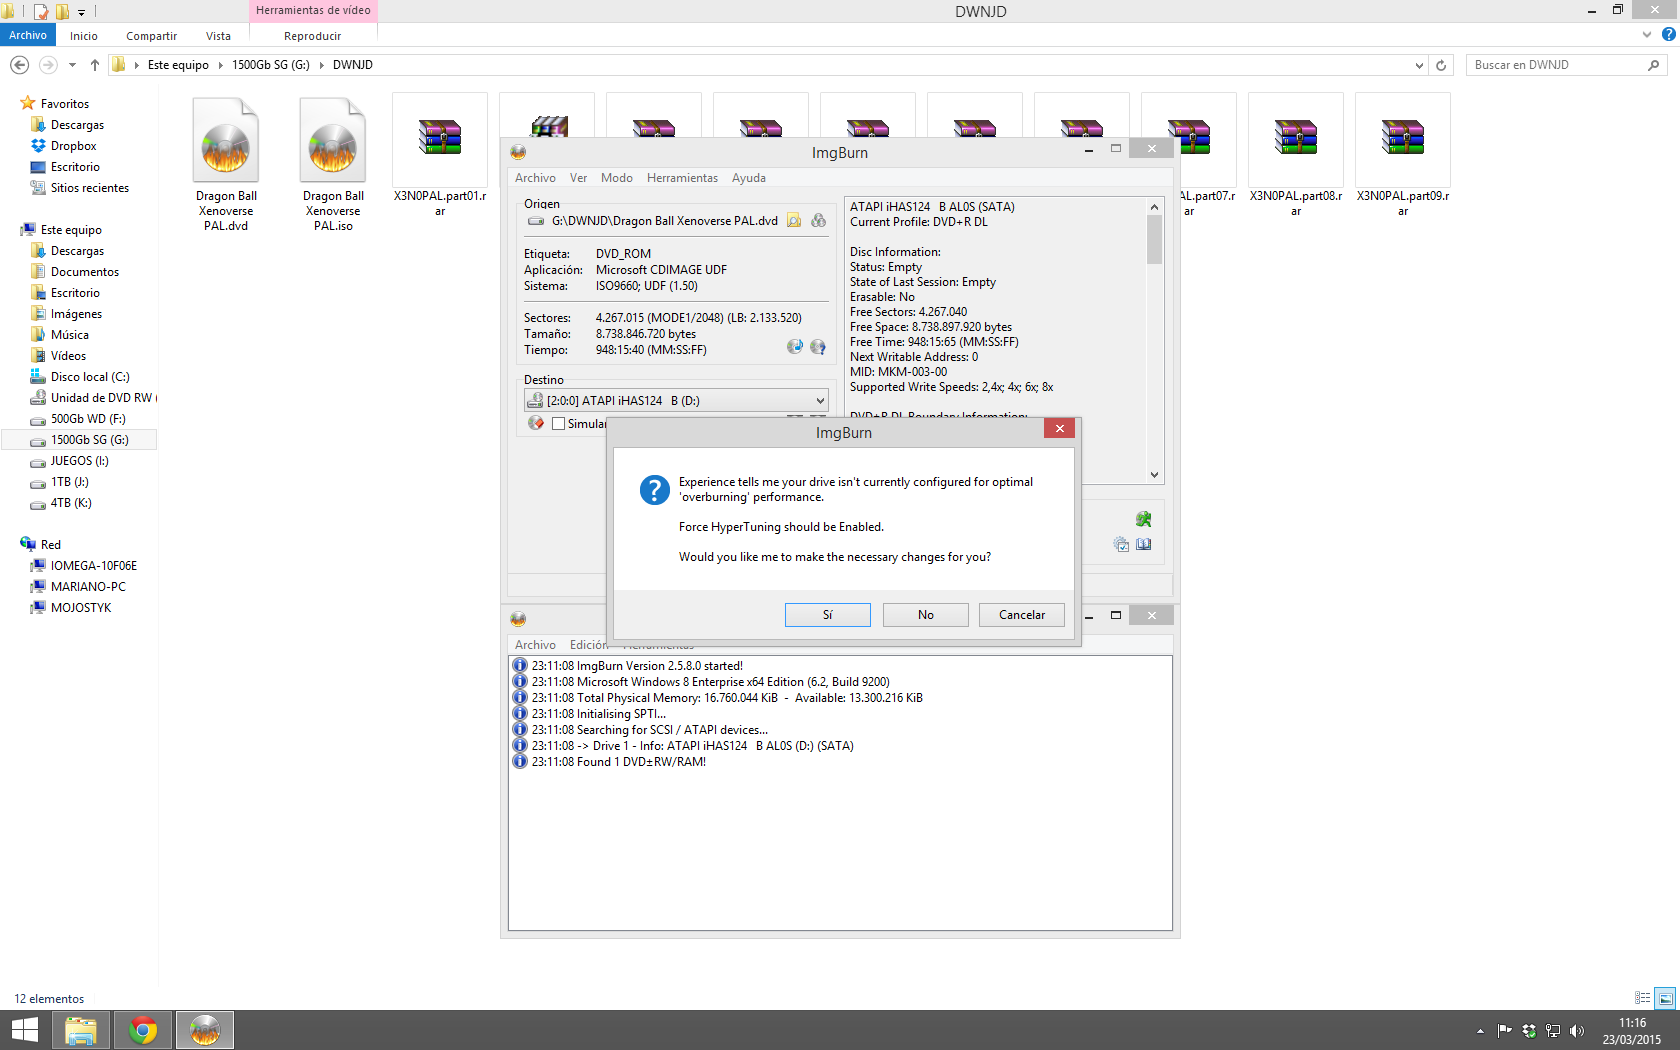Click the disc with question mark icon

[x=818, y=346]
